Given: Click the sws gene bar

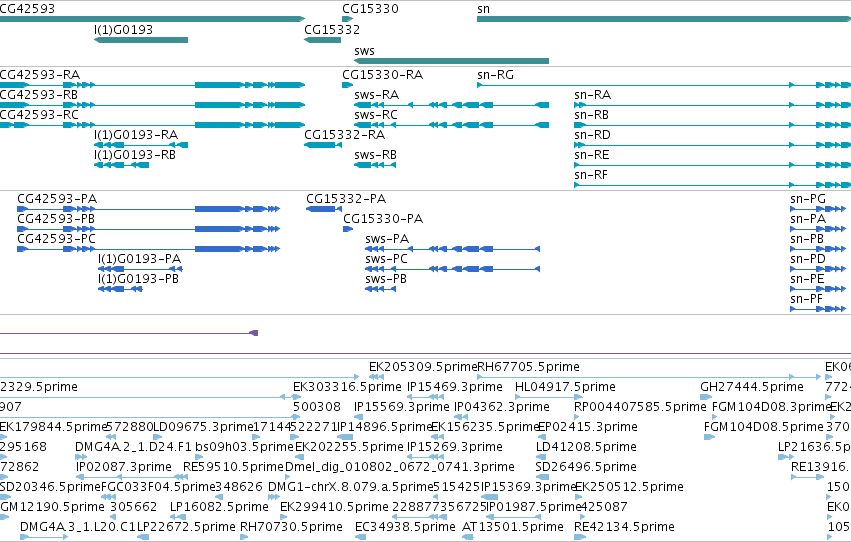Looking at the screenshot, I should (x=452, y=61).
